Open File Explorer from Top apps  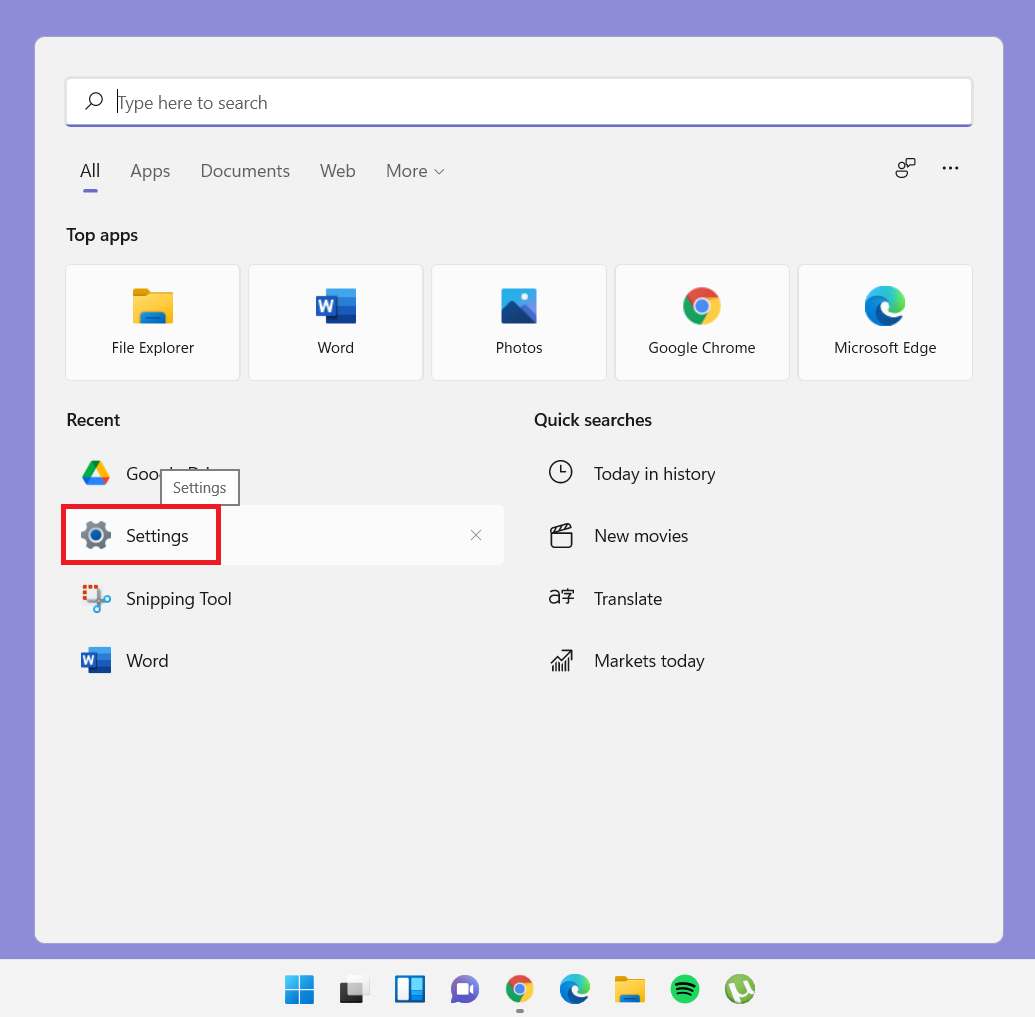152,322
